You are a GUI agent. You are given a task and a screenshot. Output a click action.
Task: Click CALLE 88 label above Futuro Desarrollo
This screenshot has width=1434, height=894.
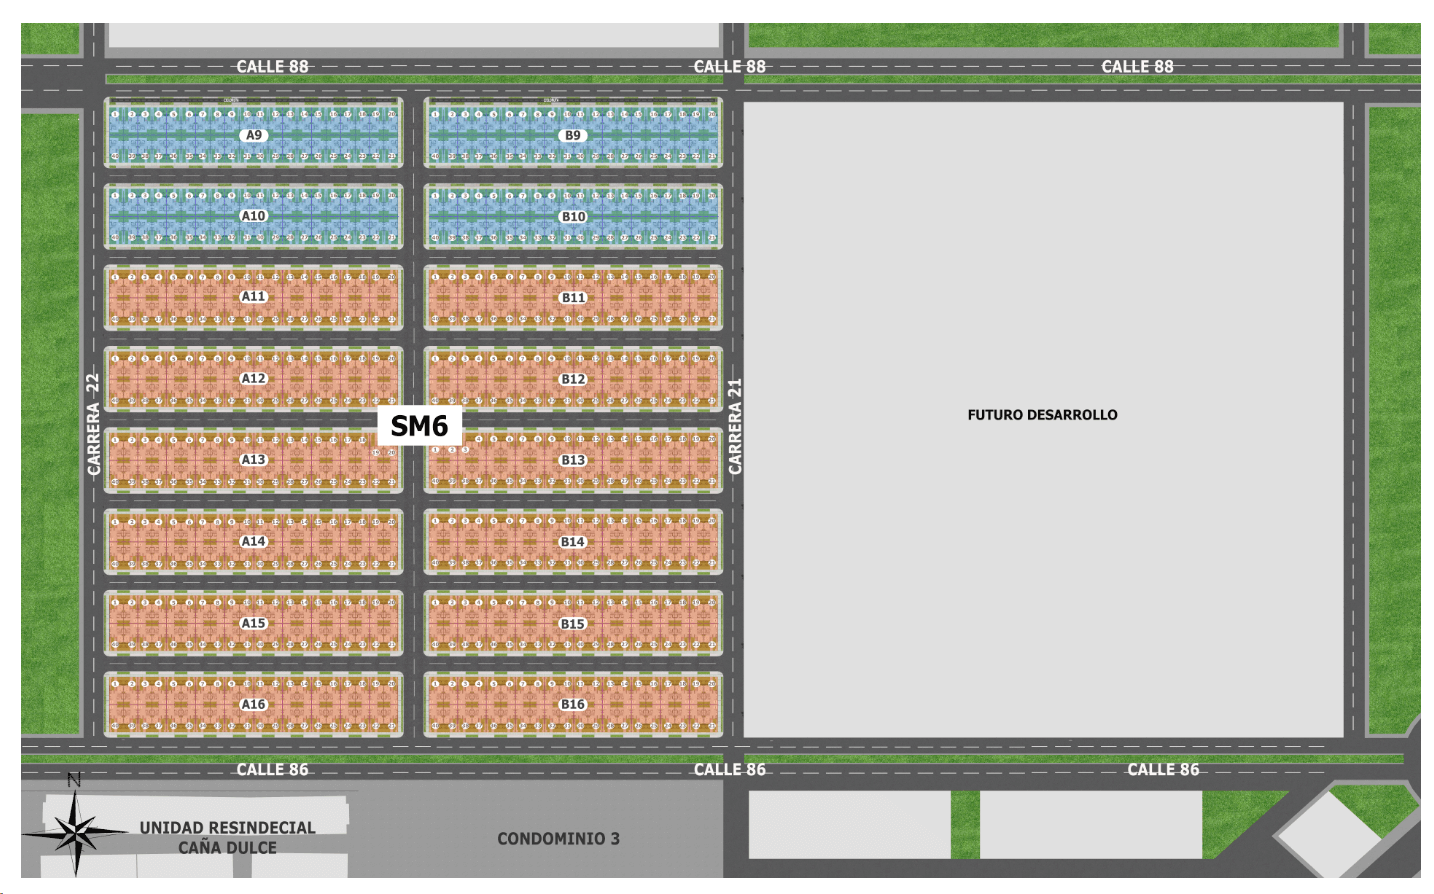1137,67
